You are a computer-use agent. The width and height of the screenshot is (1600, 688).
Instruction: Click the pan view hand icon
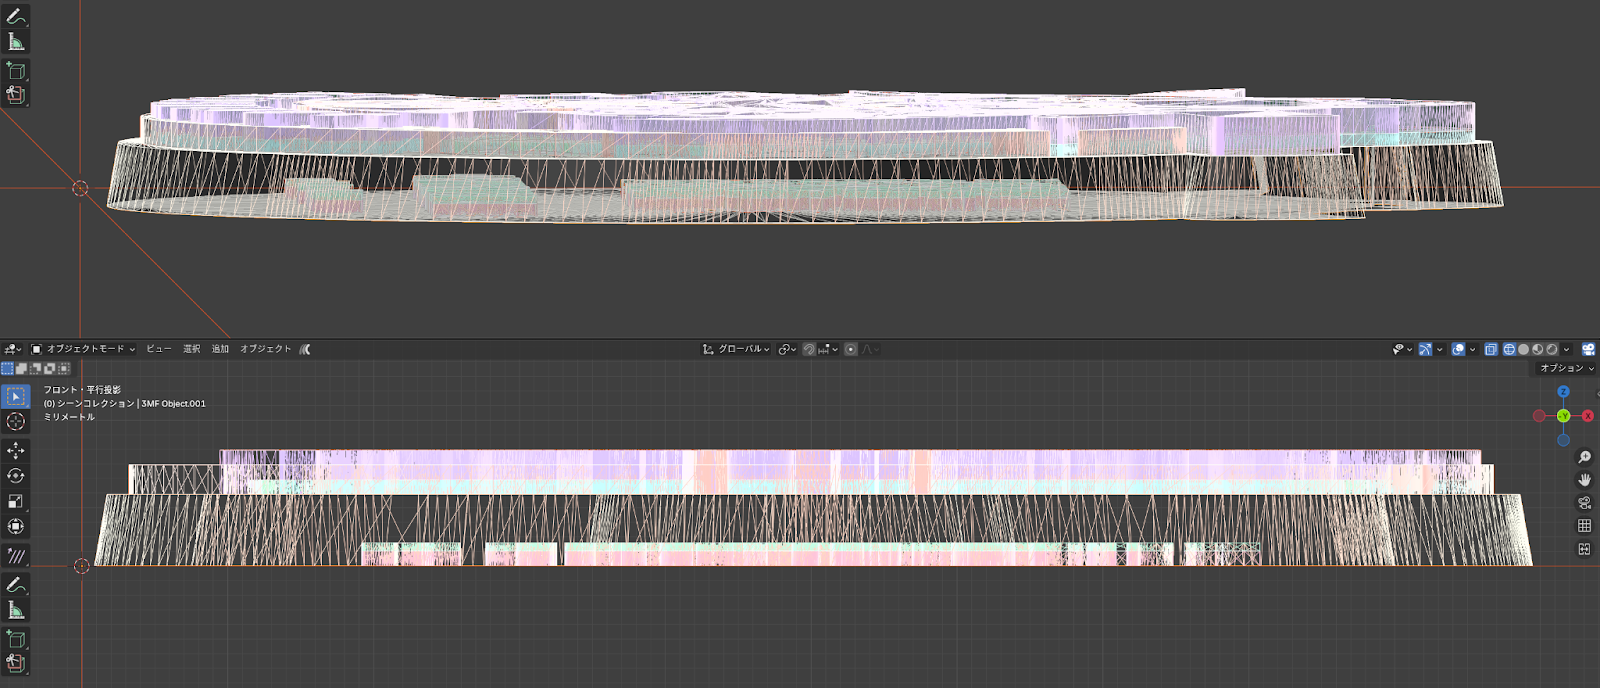point(1584,480)
